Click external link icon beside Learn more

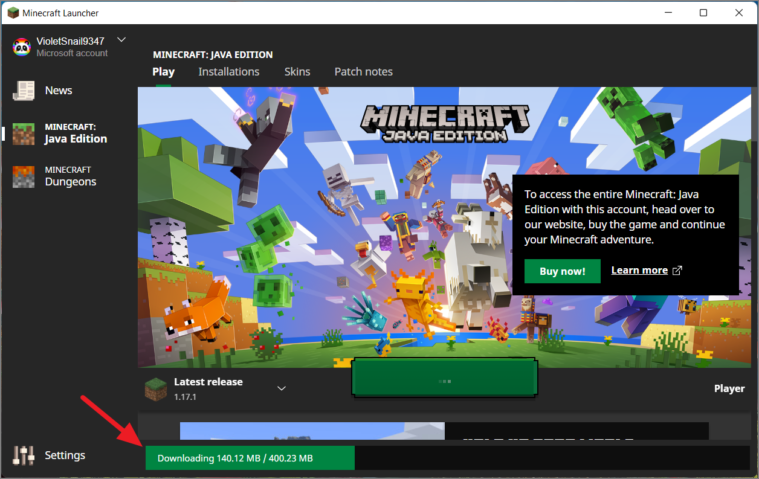coord(677,270)
